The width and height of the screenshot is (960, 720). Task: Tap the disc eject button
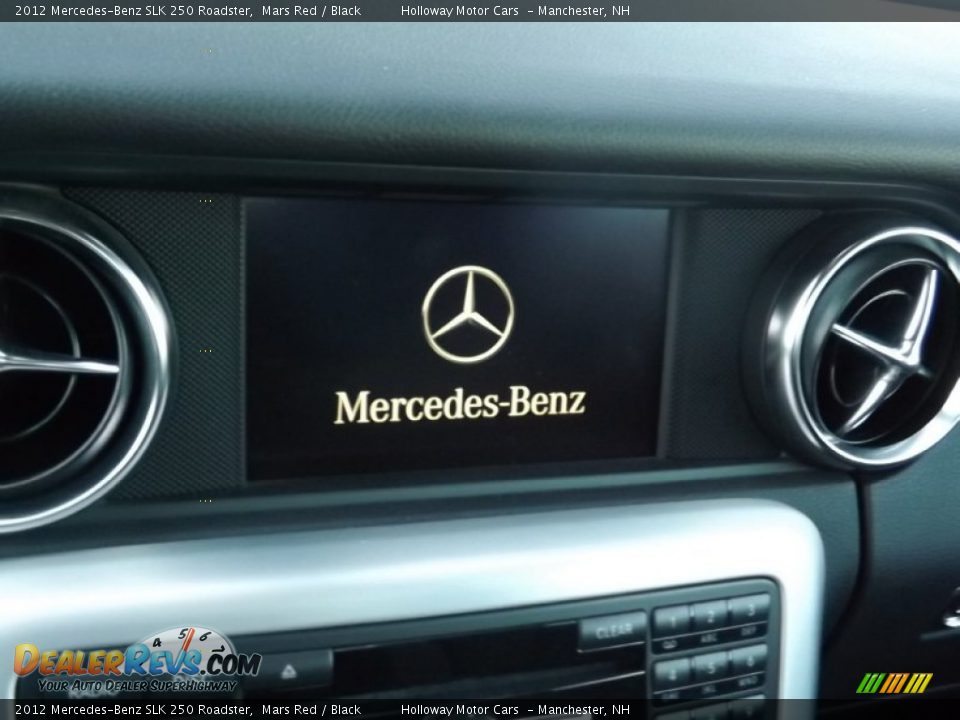pyautogui.click(x=290, y=672)
